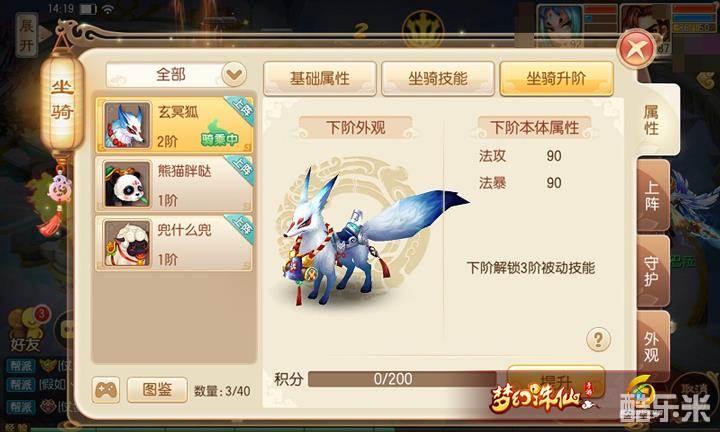Toggle 上阵 ribbon on 兜什么兜
This screenshot has width=720, height=432.
point(240,227)
